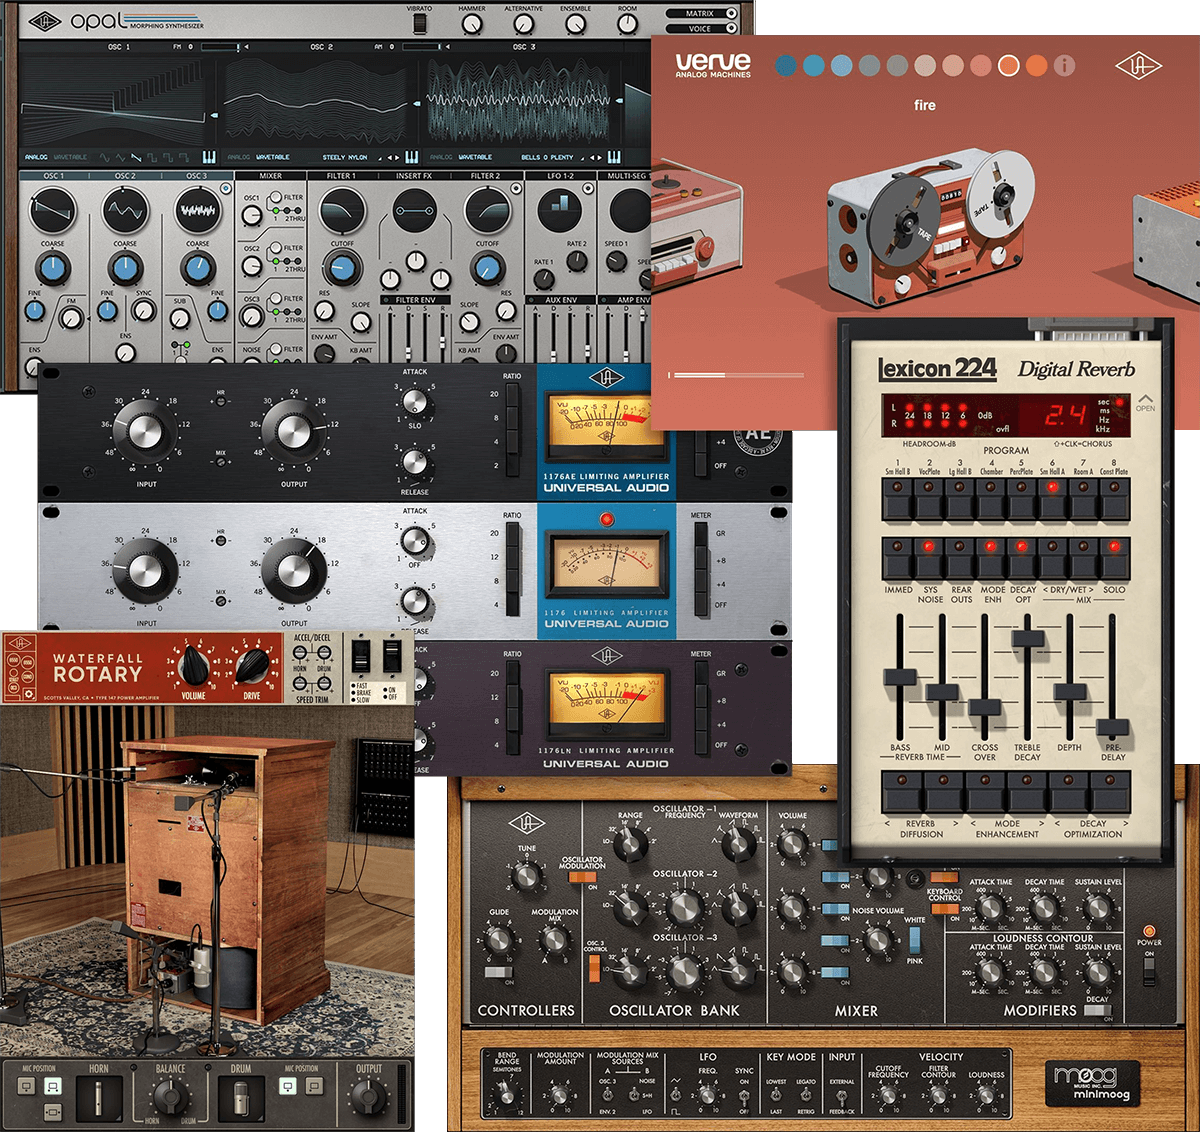Open the Drum microphone selector on Waterfall Rotary
The width and height of the screenshot is (1200, 1132).
[241, 1099]
